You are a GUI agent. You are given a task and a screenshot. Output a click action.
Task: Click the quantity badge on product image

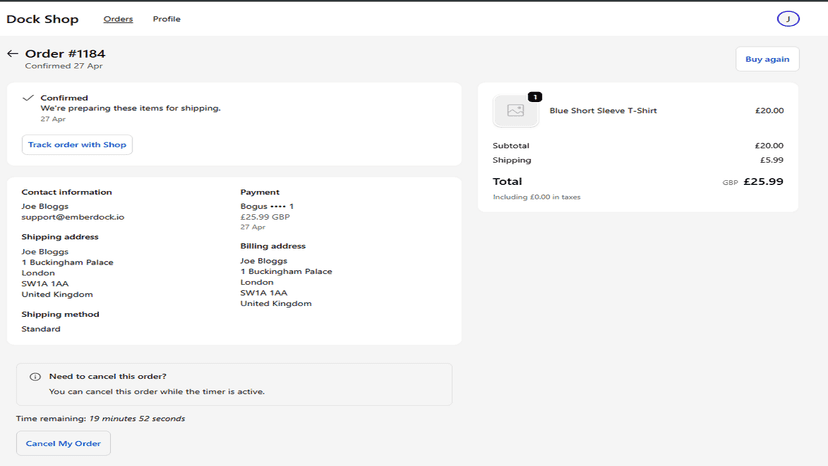535,97
